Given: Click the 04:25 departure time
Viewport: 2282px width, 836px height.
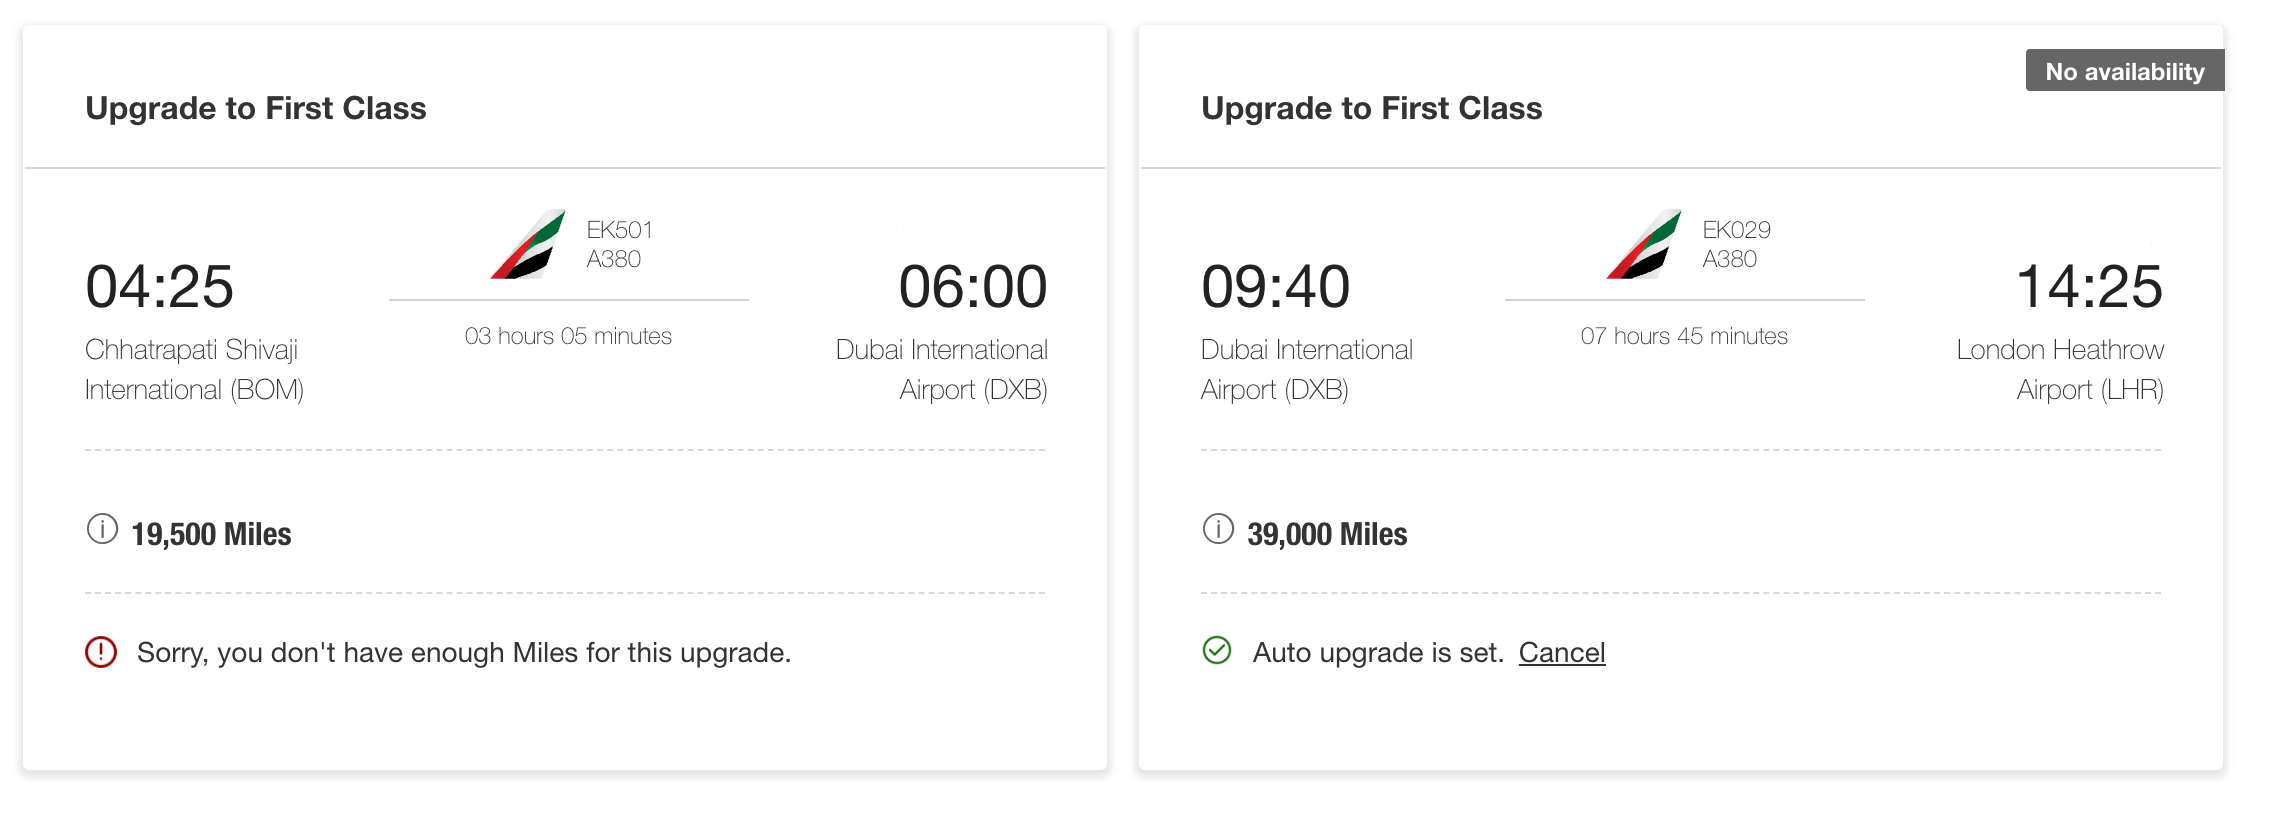Looking at the screenshot, I should pyautogui.click(x=159, y=287).
